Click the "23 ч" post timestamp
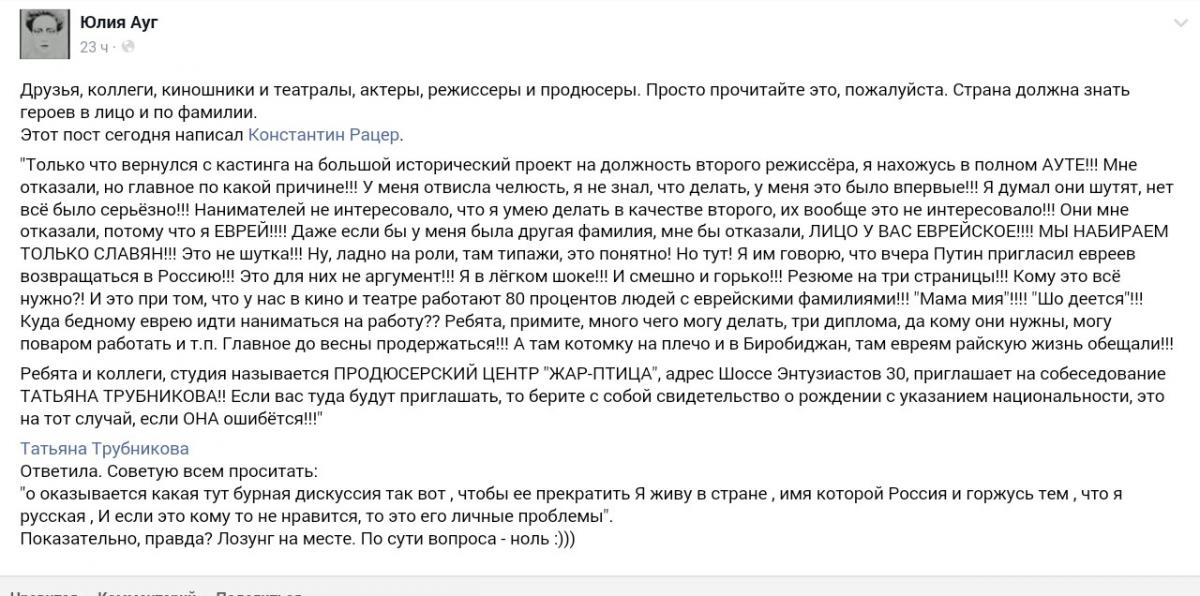Screen dimensions: 1200x596 click(94, 47)
